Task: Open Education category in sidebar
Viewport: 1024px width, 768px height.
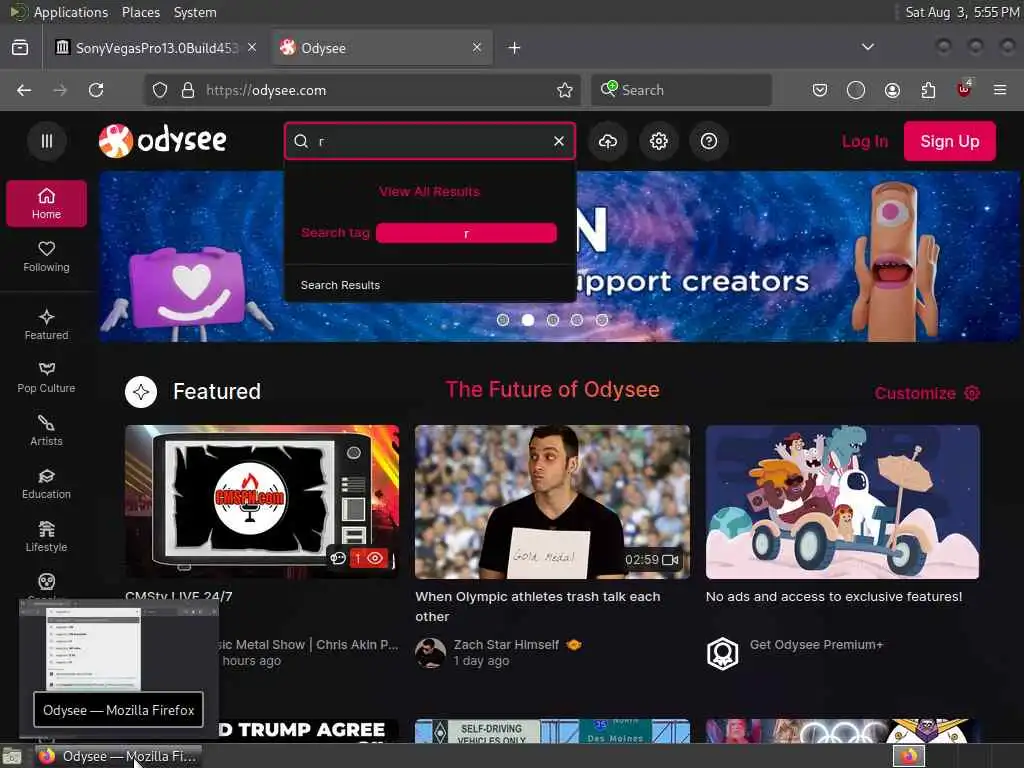Action: [46, 484]
